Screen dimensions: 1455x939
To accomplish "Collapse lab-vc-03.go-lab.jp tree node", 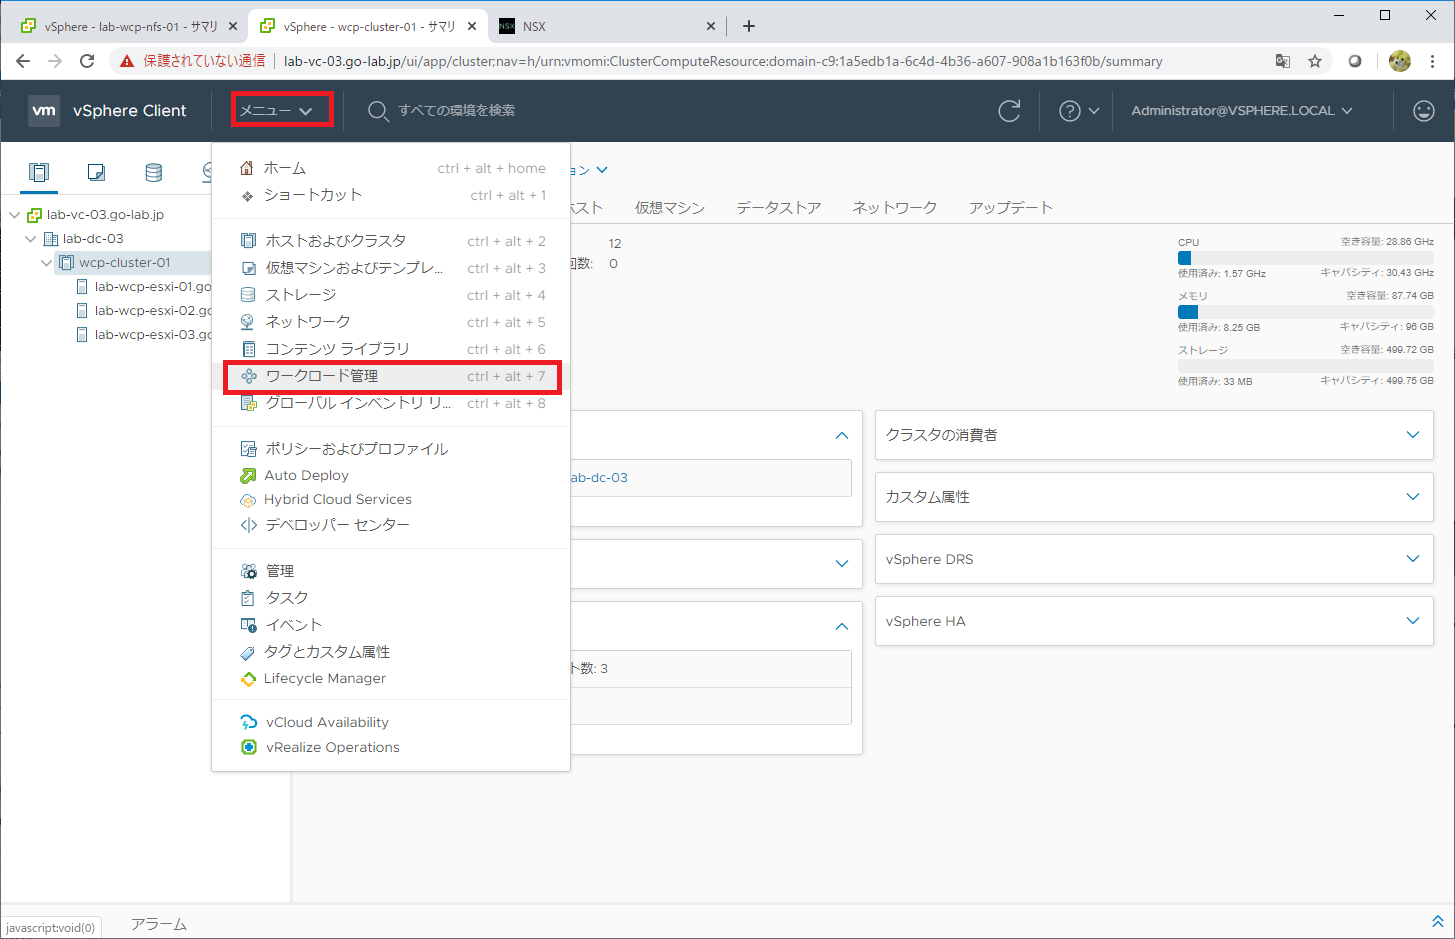I will pos(15,214).
